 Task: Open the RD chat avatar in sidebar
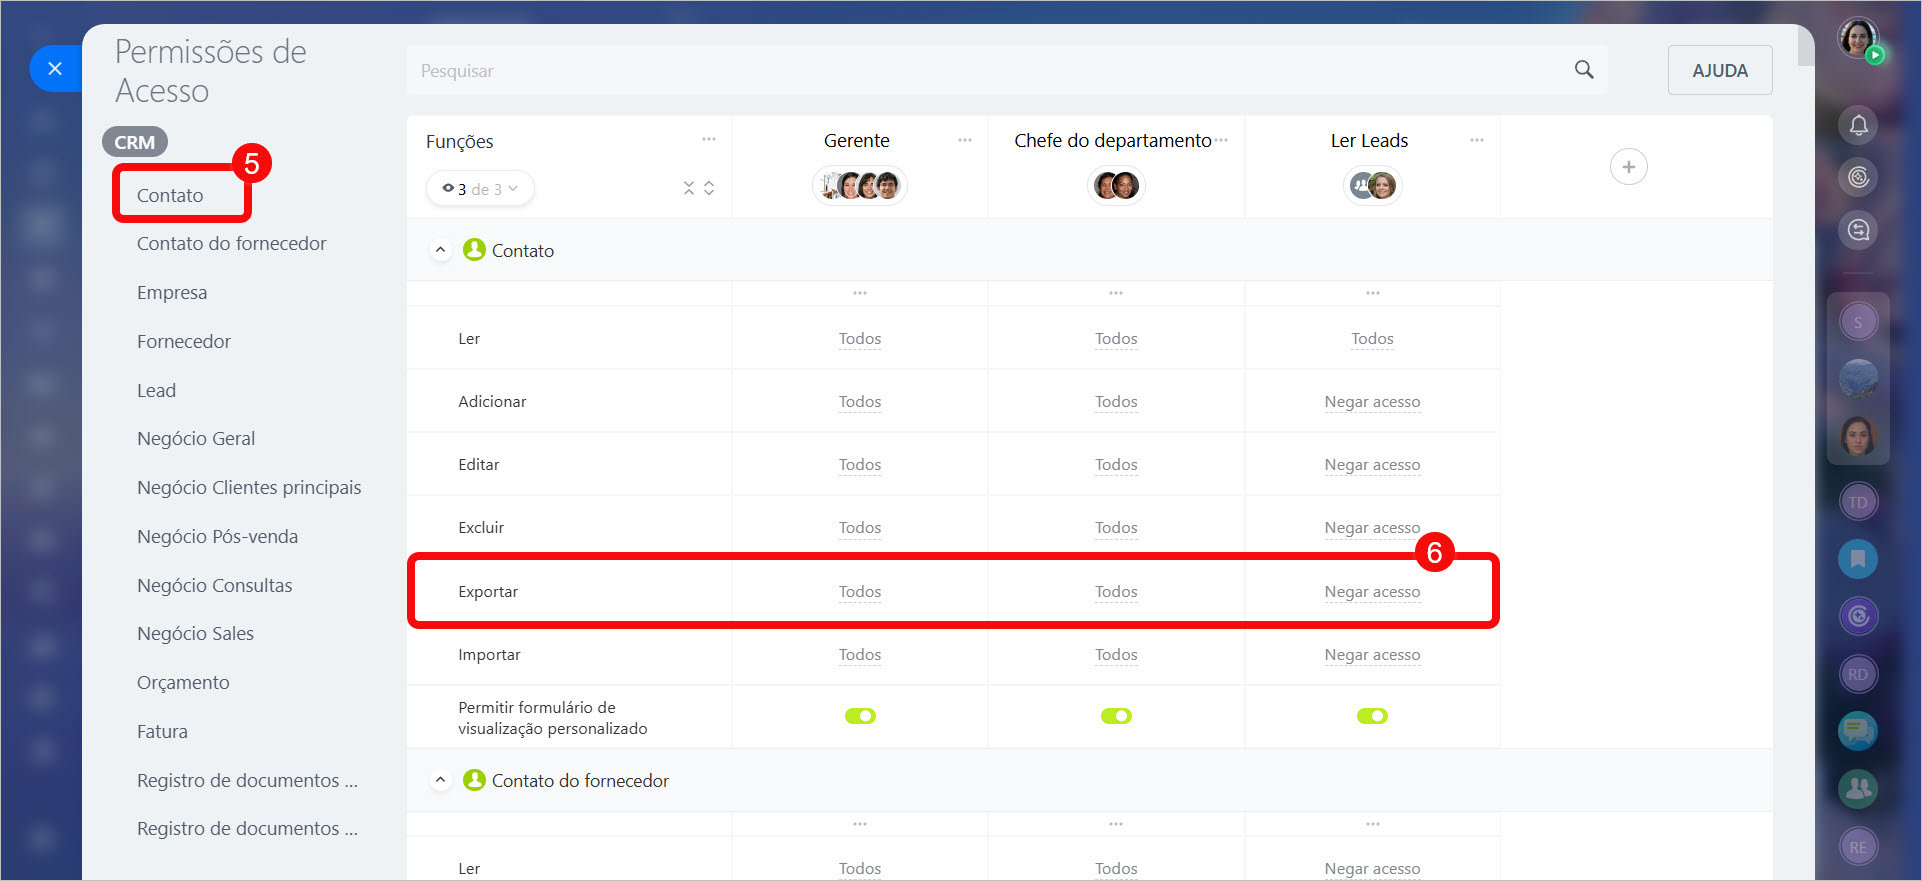pyautogui.click(x=1858, y=674)
